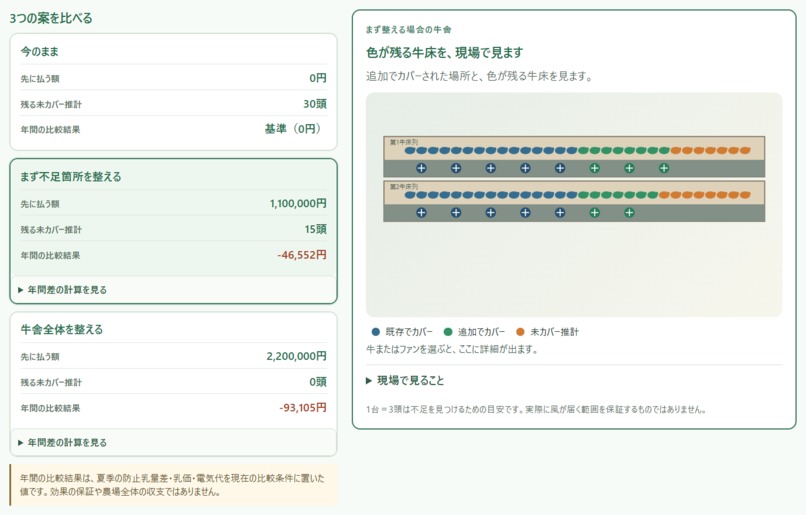806x515 pixels.
Task: Select the first blue fan in 第2牛床列
Action: [x=421, y=212]
